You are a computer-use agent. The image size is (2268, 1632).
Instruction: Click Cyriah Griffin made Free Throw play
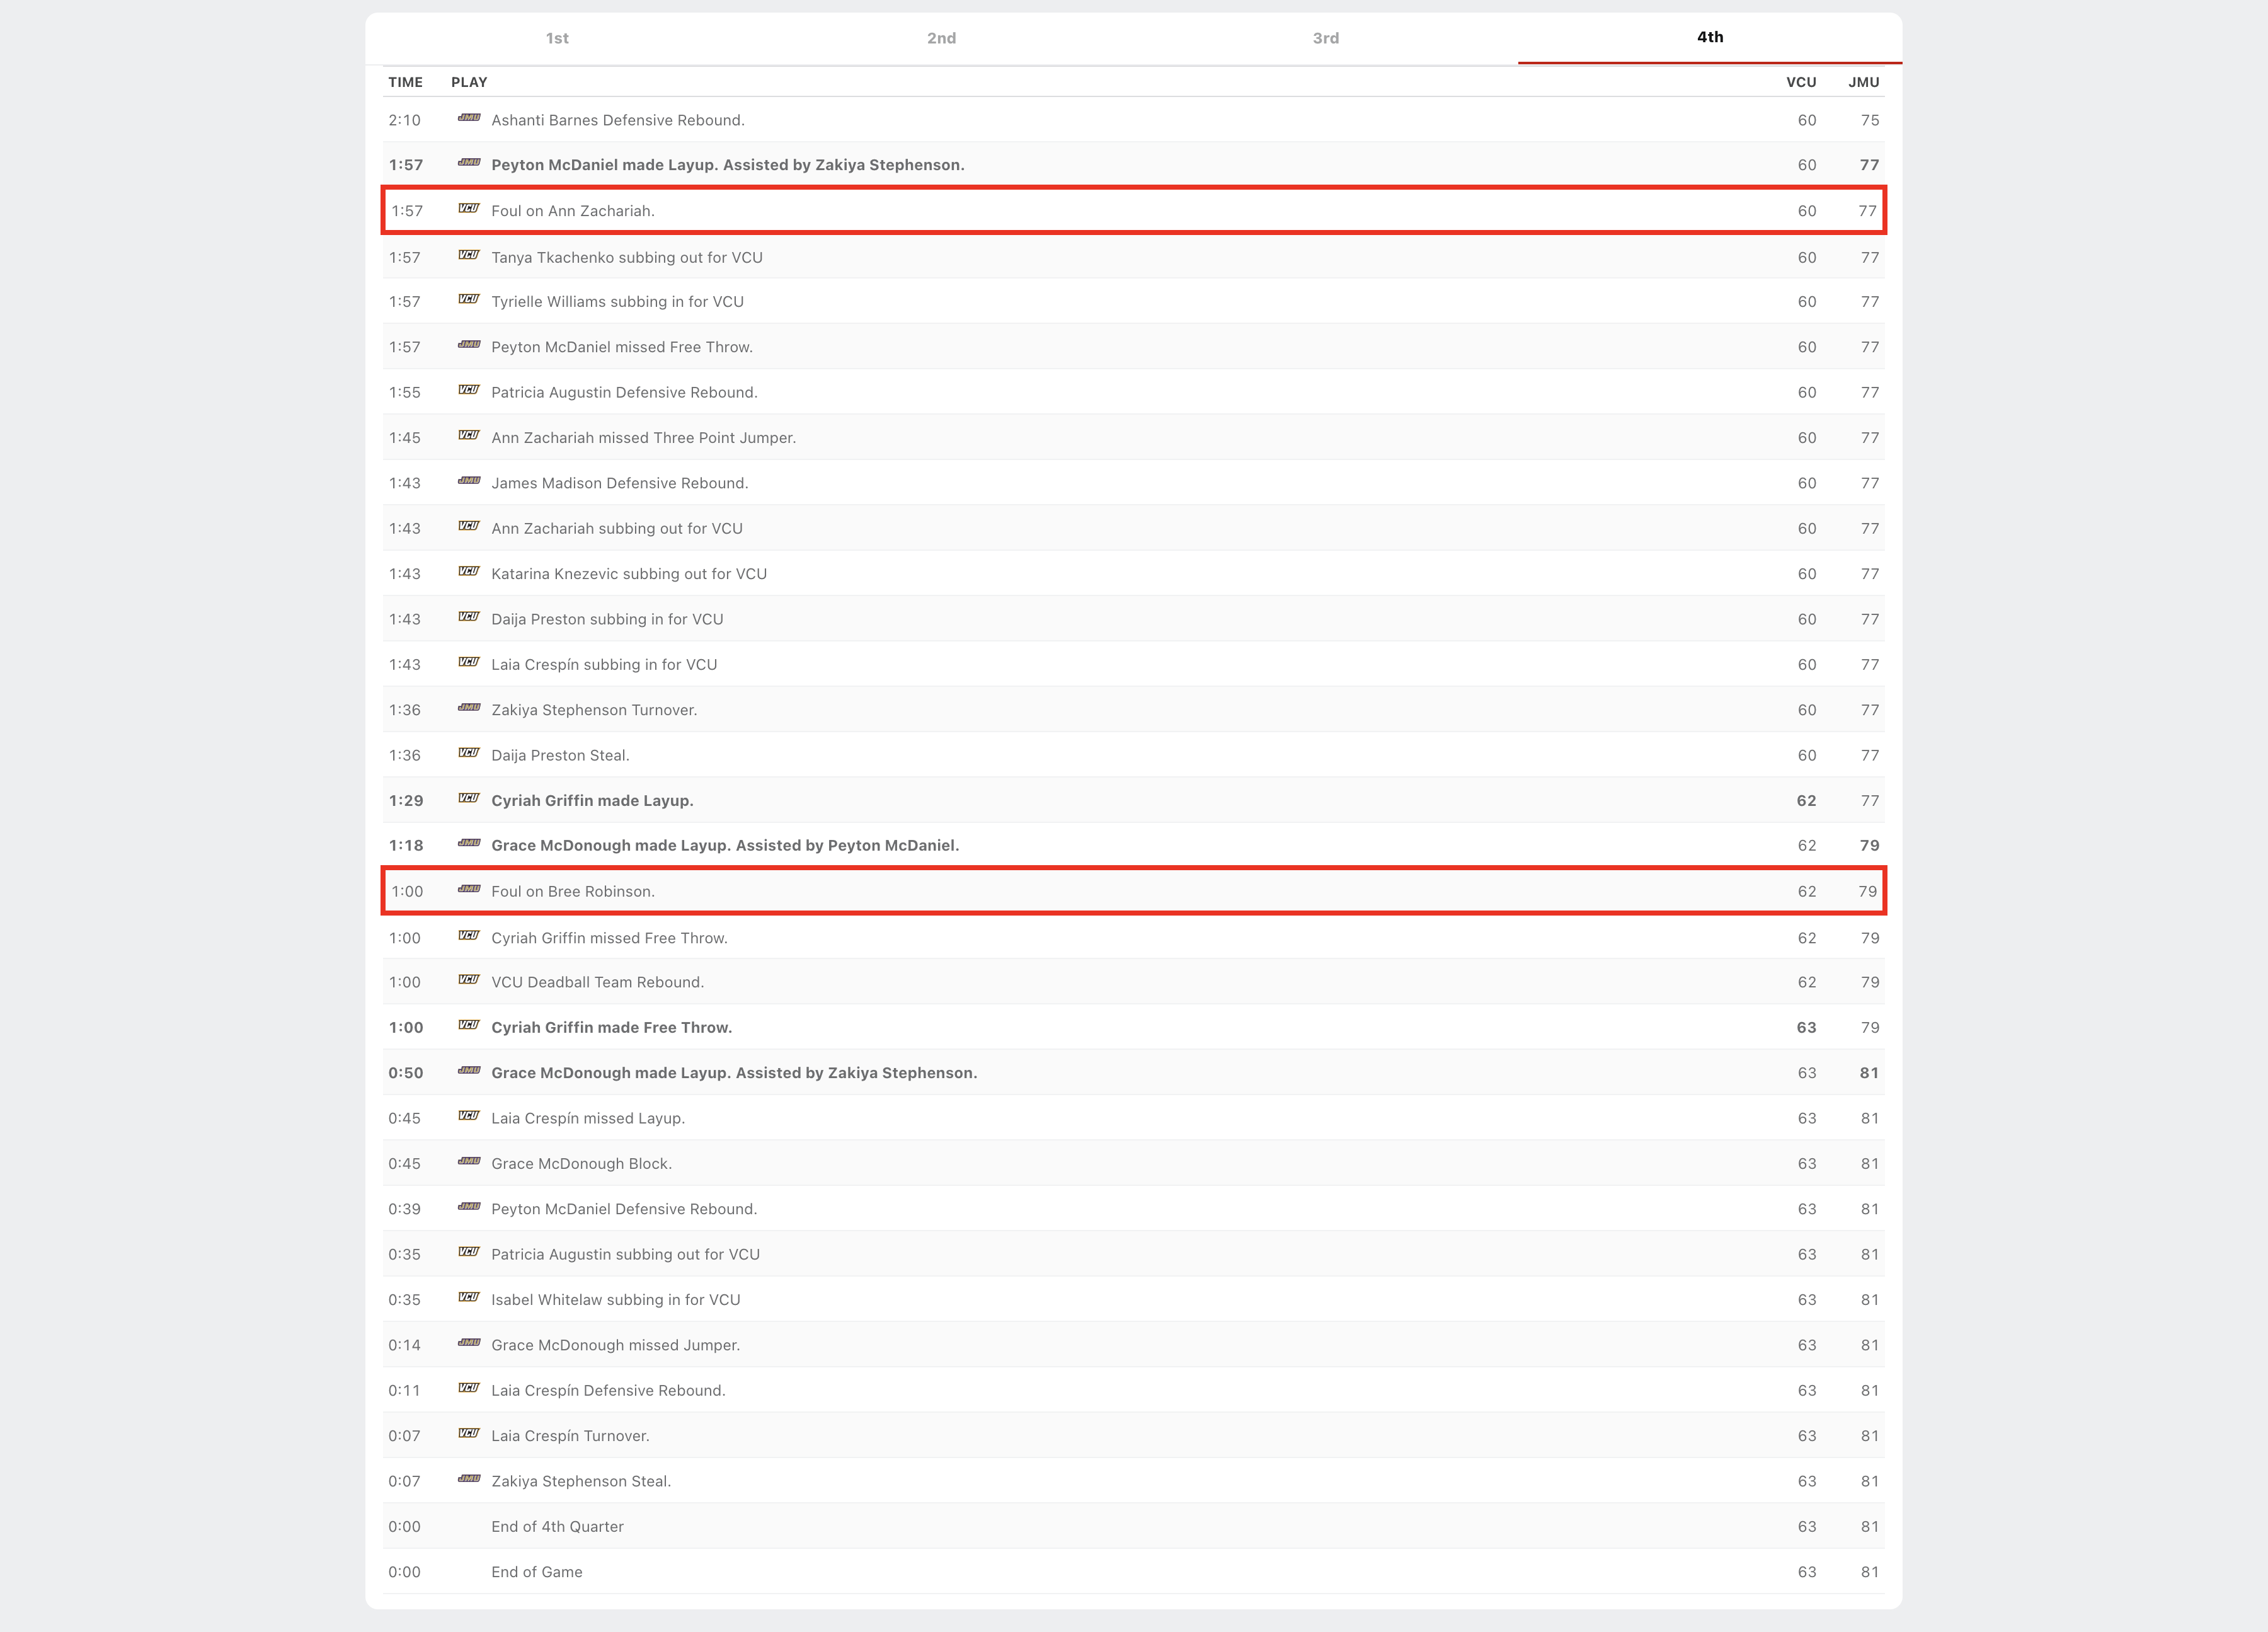click(x=611, y=1028)
